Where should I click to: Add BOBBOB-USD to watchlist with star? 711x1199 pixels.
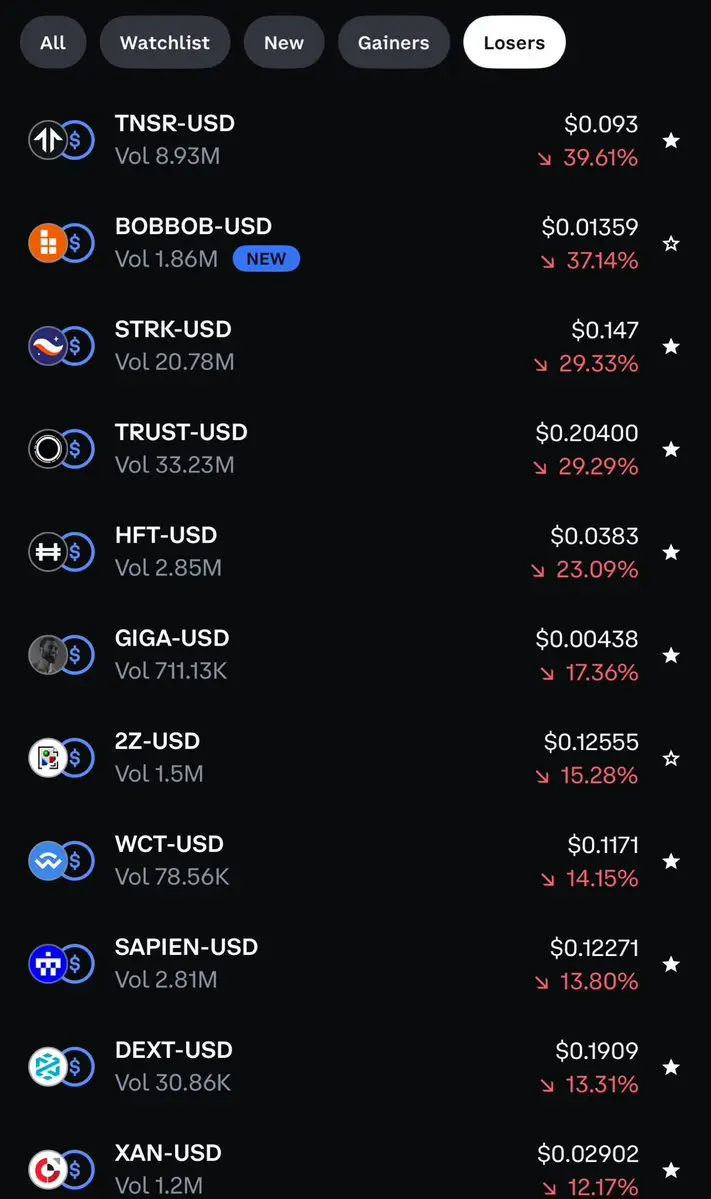pyautogui.click(x=671, y=244)
